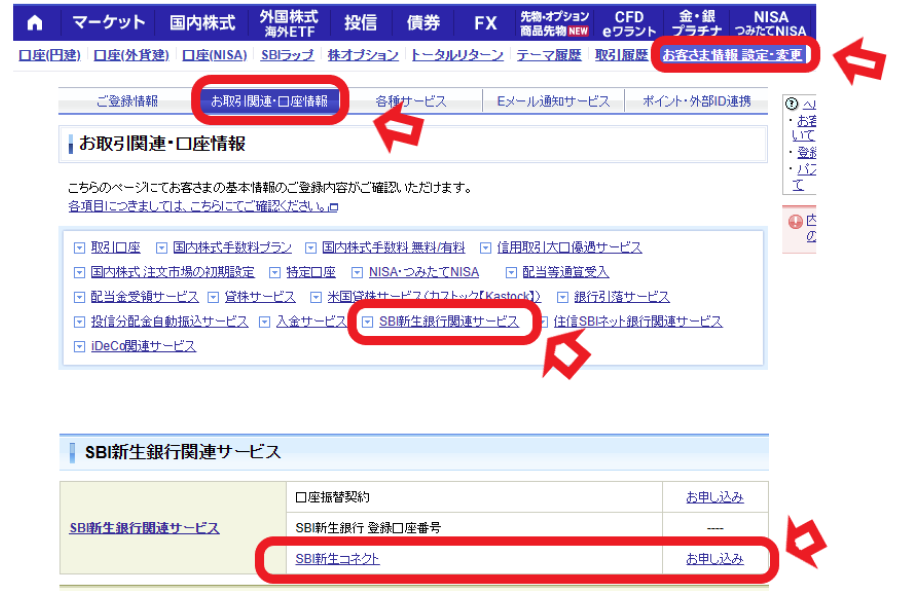Jump to 投信分配金自動振込サービス section

tap(169, 322)
